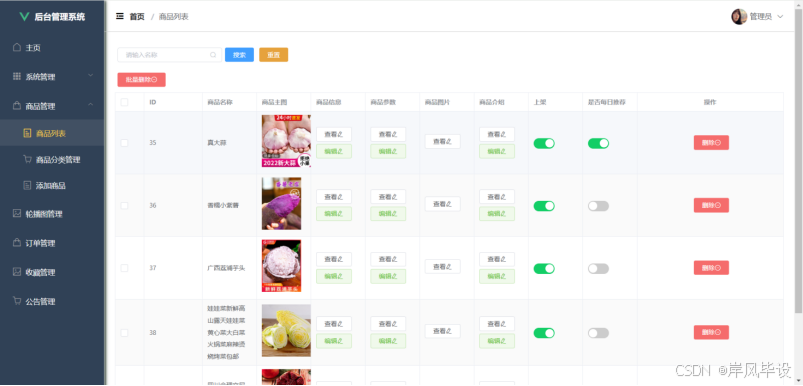Open the baby cabbage thumbnail image
The image size is (803, 386).
[286, 331]
